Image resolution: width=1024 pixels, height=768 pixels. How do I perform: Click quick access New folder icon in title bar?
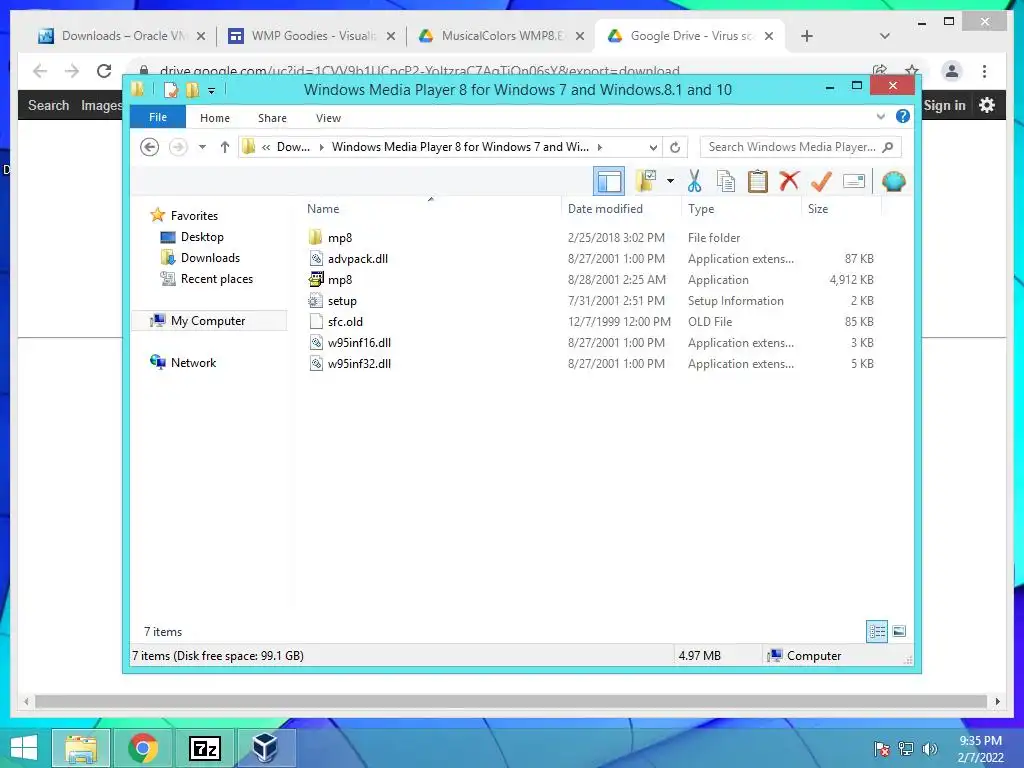pos(192,89)
